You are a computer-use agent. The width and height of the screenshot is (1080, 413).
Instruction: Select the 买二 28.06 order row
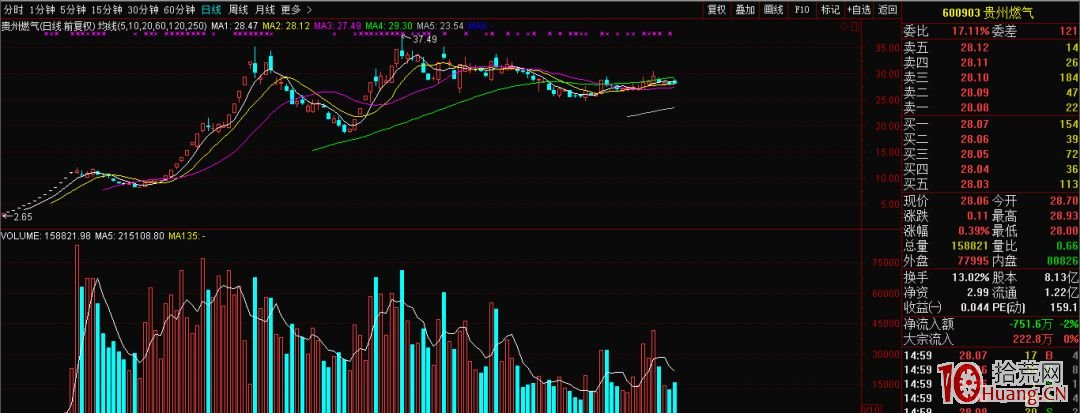[x=990, y=139]
